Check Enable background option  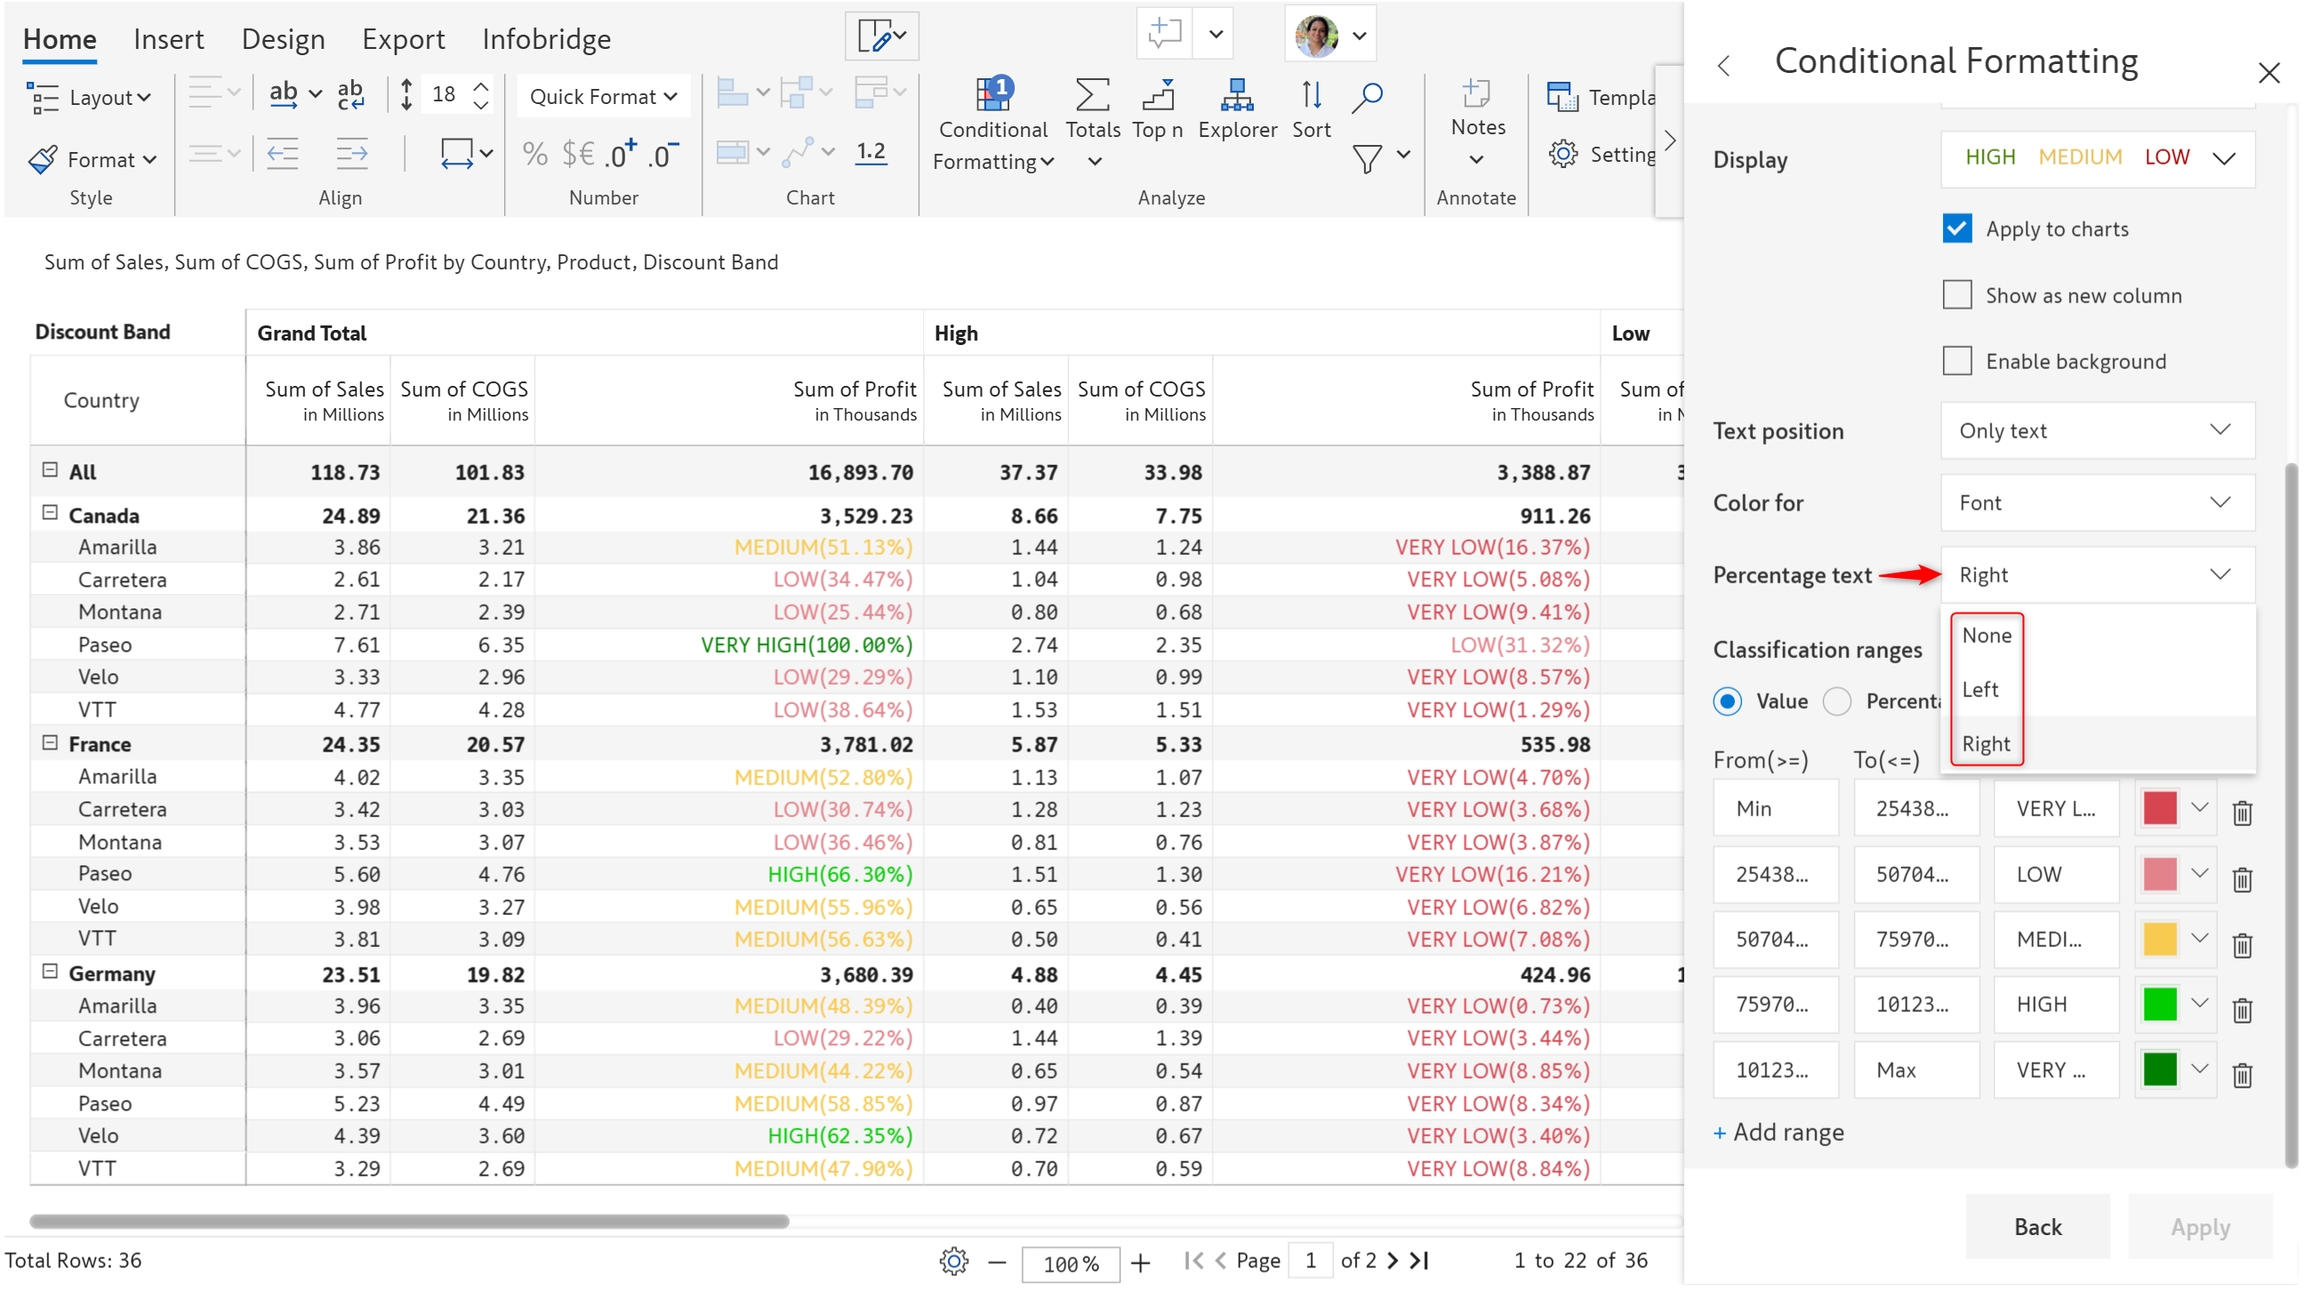[x=1957, y=361]
